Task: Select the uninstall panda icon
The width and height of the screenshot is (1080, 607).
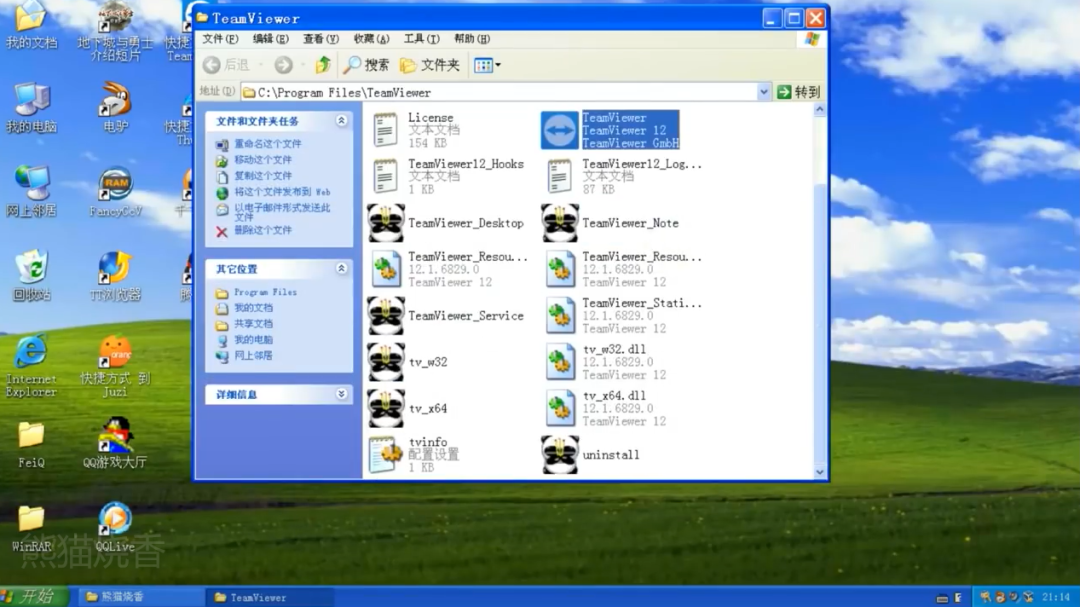Action: (x=559, y=455)
